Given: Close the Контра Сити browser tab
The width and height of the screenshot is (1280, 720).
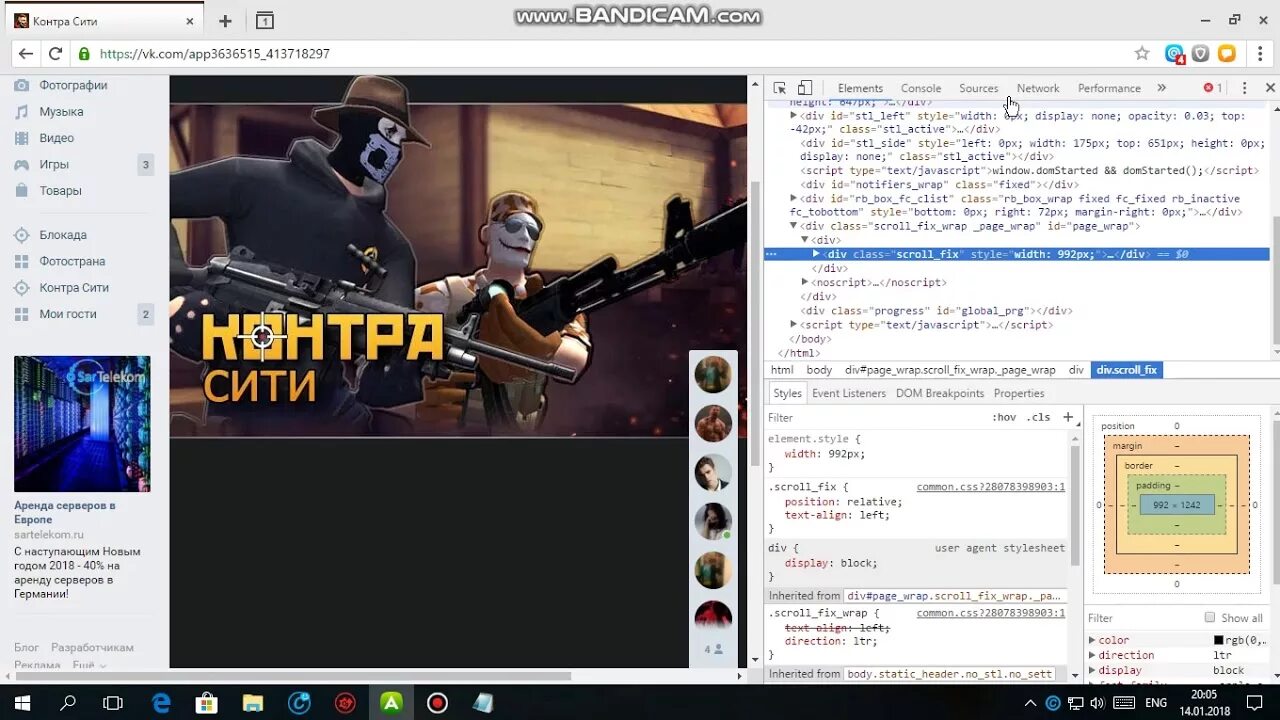Looking at the screenshot, I should (190, 21).
